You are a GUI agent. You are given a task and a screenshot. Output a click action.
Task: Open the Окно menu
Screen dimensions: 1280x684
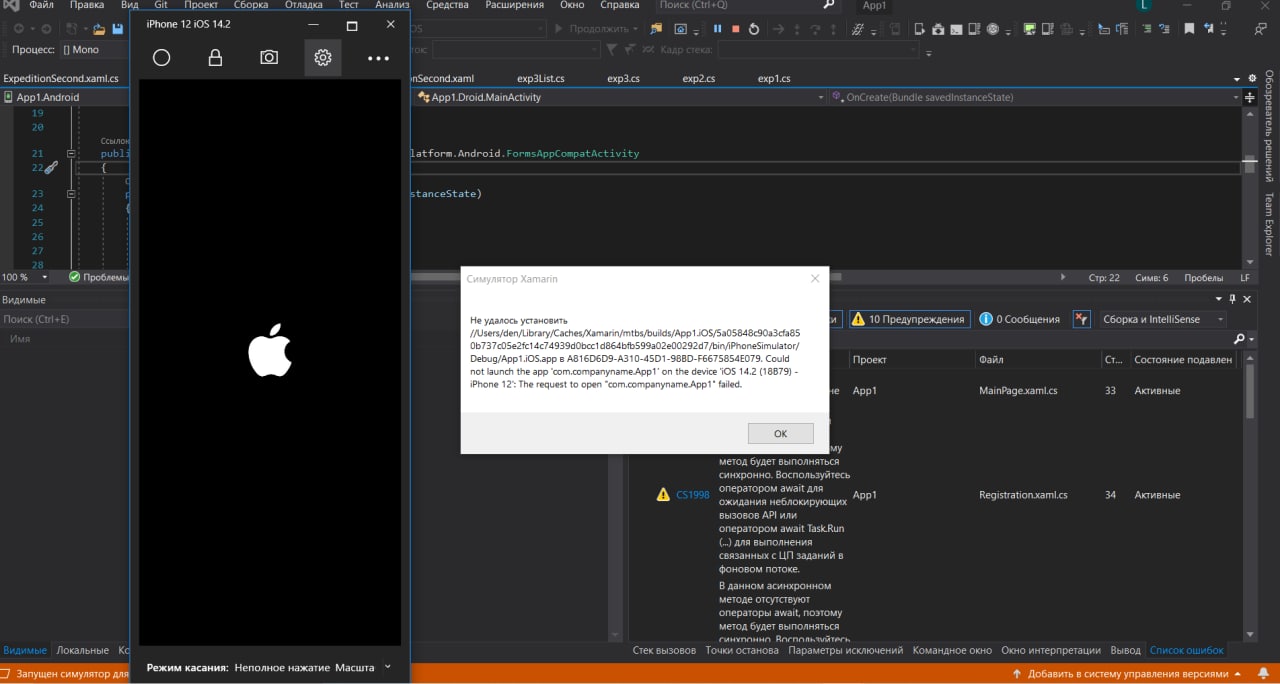572,5
